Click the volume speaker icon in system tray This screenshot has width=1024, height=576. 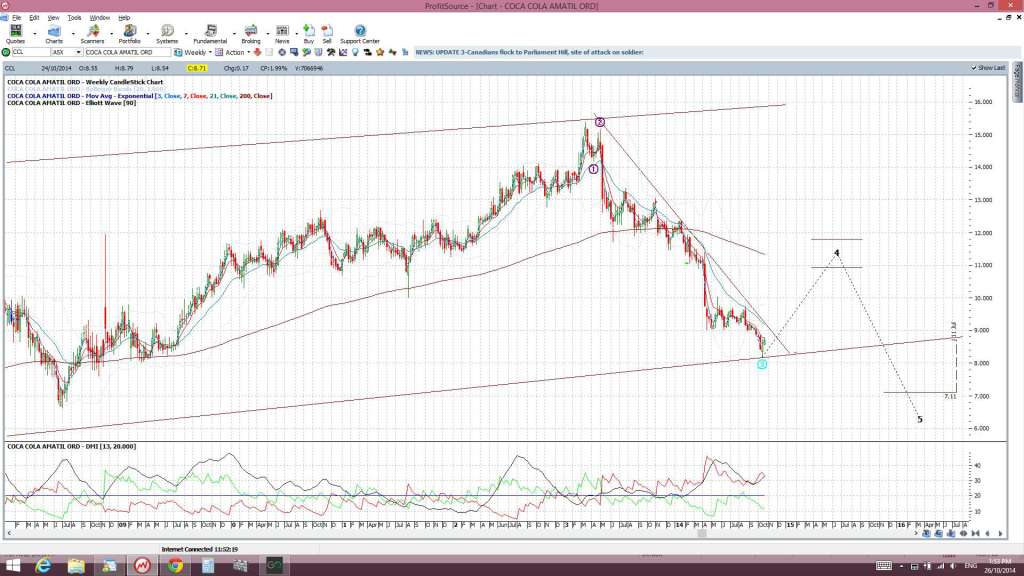tap(952, 566)
